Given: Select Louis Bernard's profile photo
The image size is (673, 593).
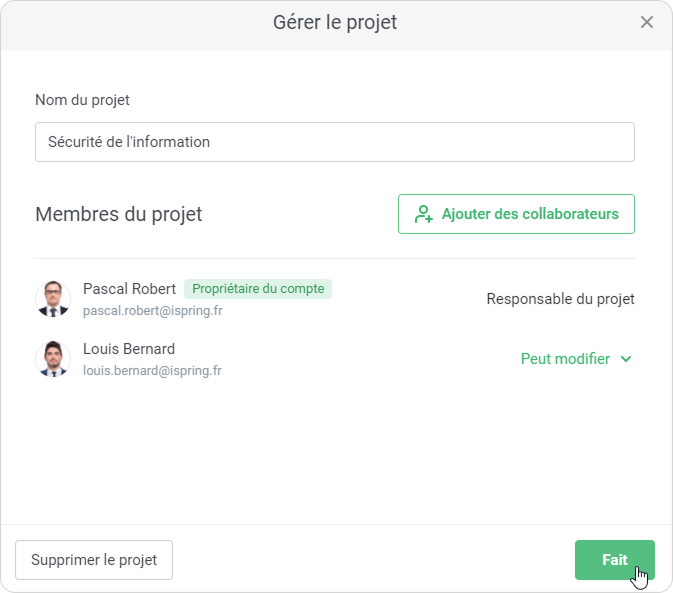Looking at the screenshot, I should [53, 359].
